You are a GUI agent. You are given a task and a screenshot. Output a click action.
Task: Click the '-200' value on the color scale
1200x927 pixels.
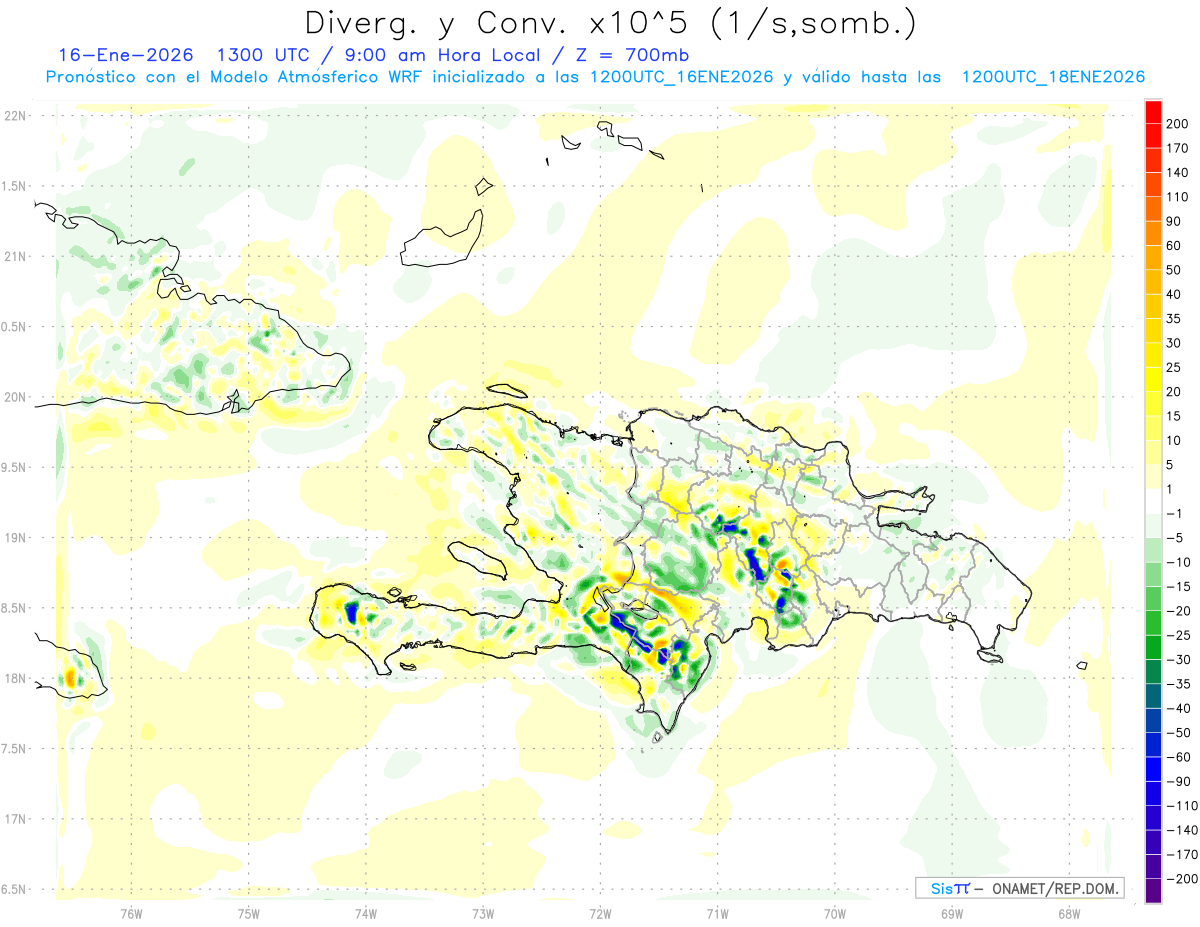point(1184,878)
